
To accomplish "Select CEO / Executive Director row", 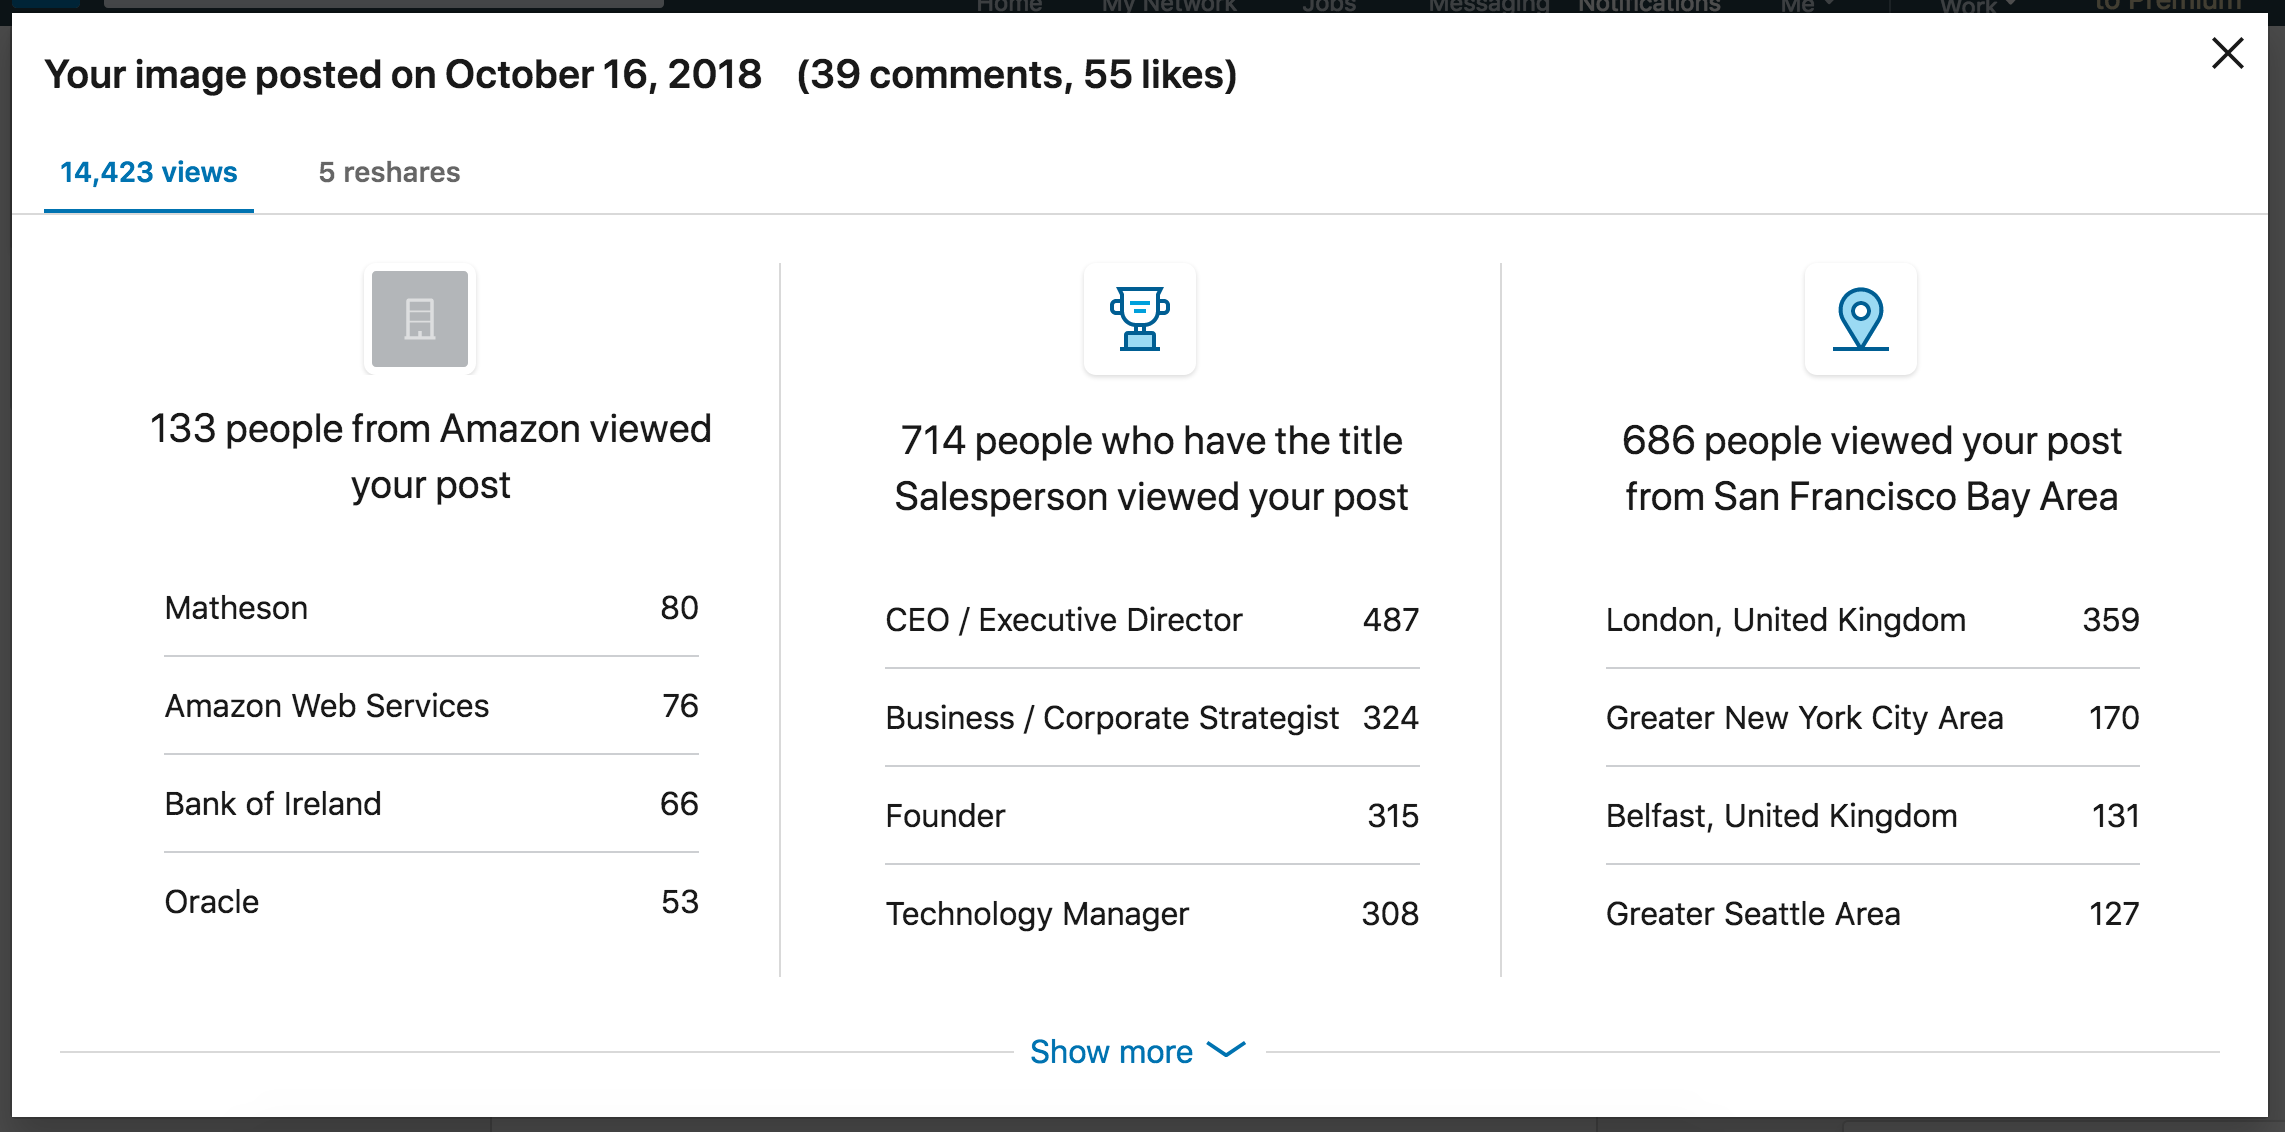I will tap(1152, 620).
